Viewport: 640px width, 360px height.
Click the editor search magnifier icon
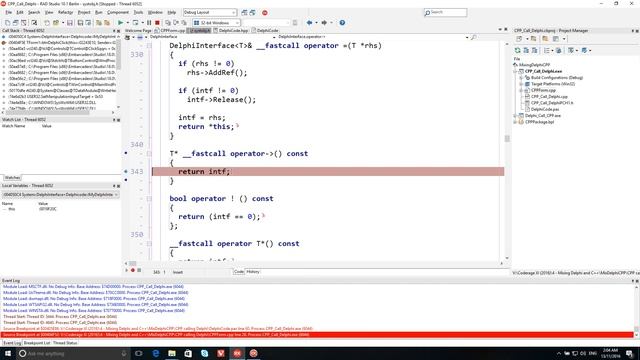click(x=473, y=37)
